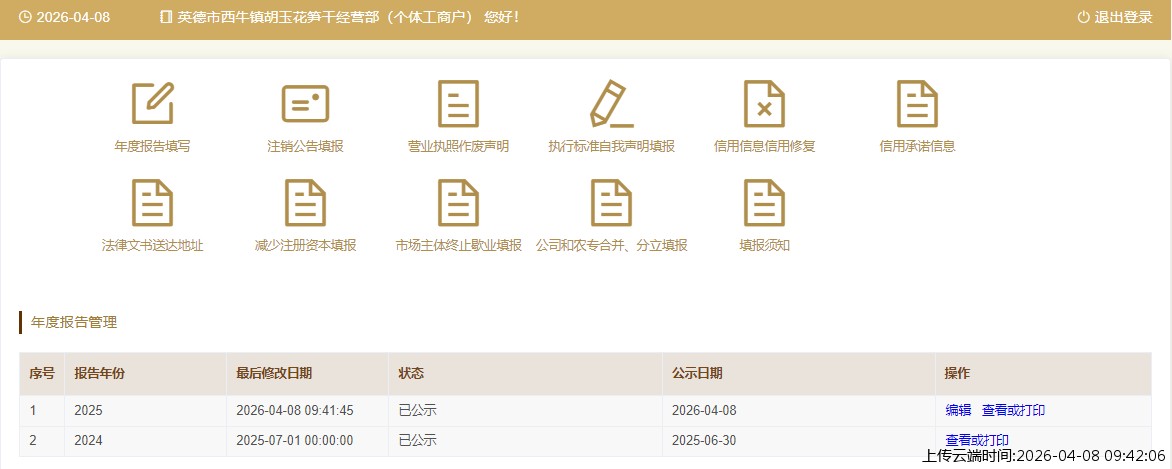Open the 填报须知 document icon
This screenshot has width=1172, height=469.
coord(764,203)
